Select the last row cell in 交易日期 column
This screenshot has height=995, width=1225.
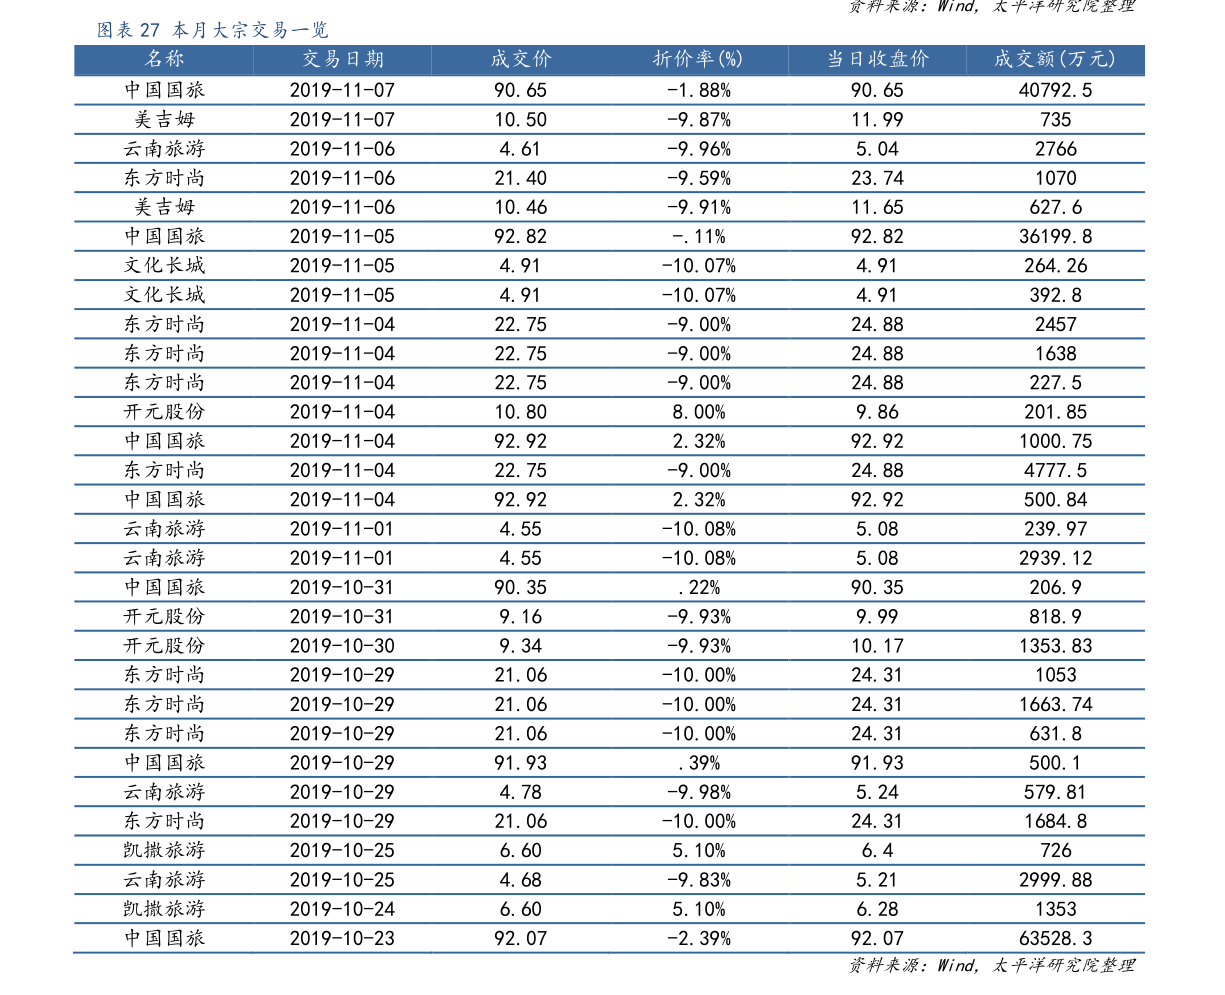point(343,938)
